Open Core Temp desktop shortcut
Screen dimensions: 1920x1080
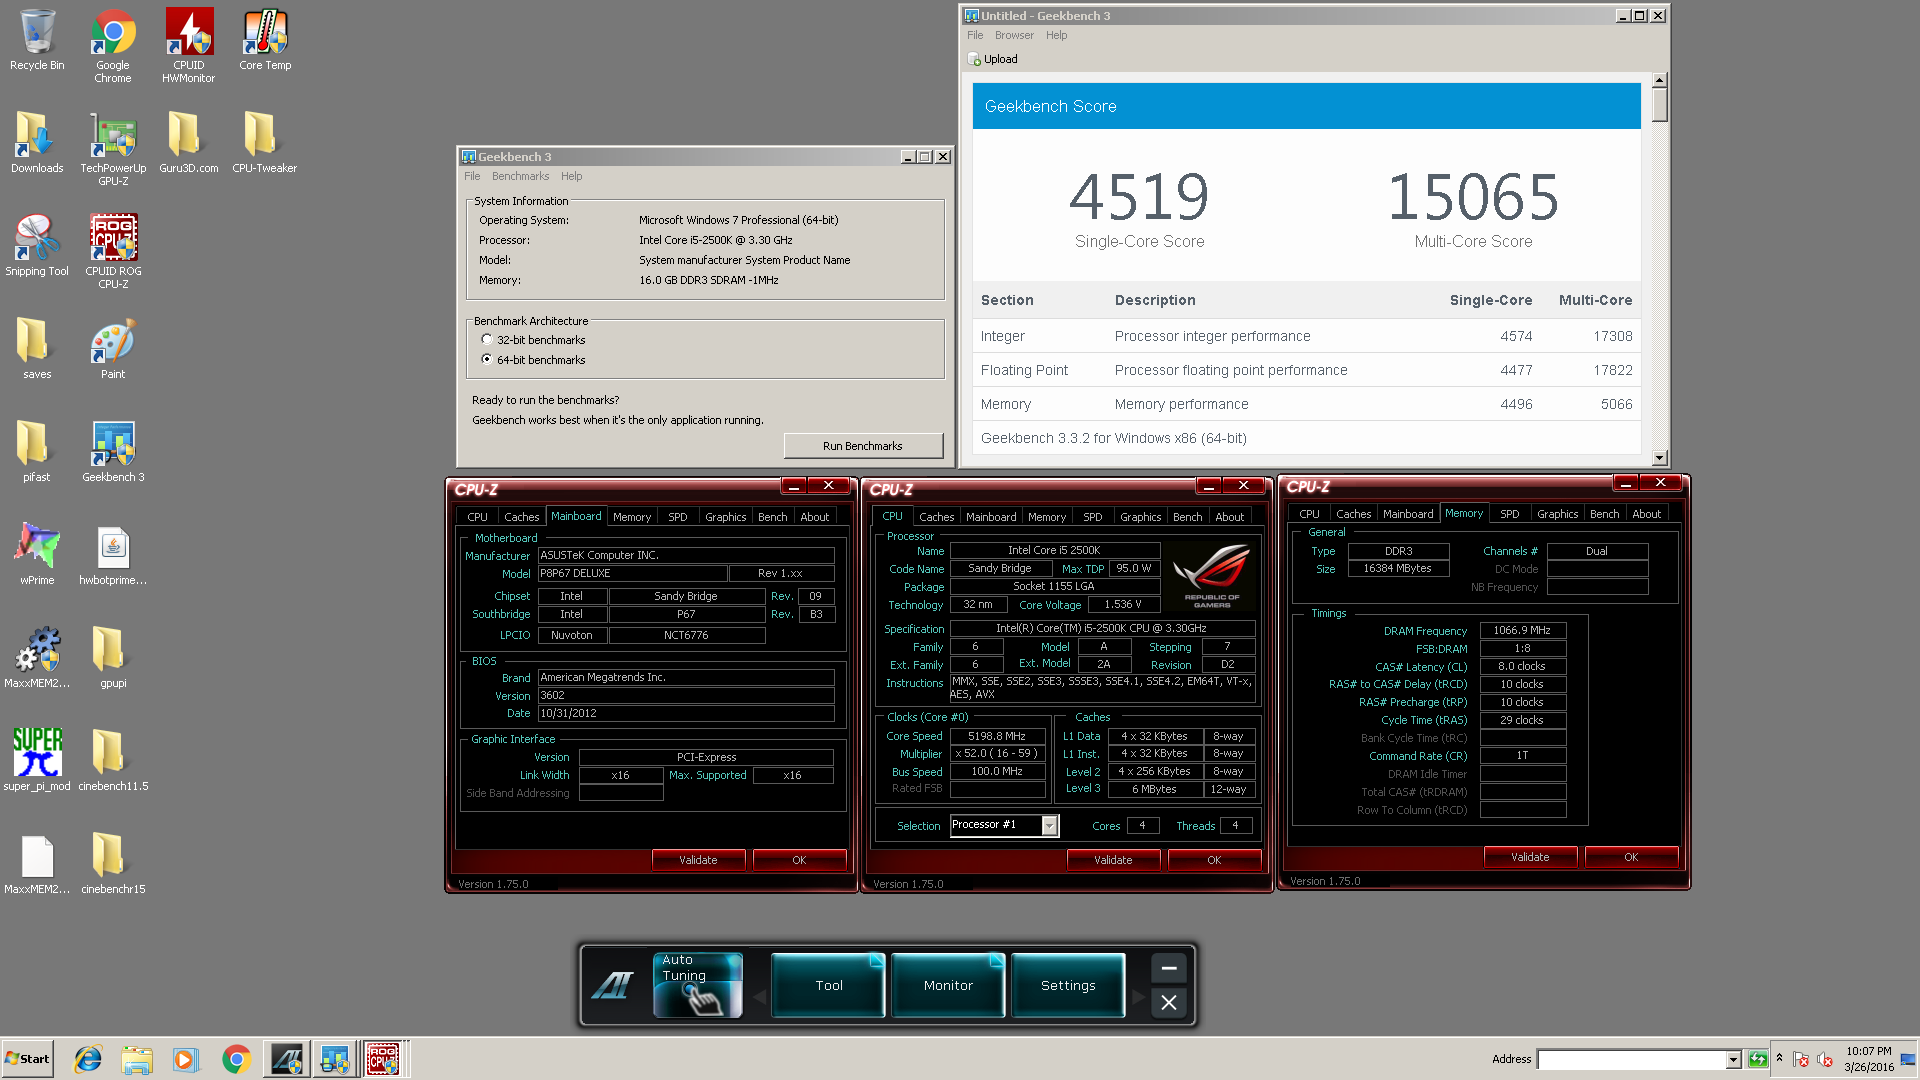click(265, 40)
